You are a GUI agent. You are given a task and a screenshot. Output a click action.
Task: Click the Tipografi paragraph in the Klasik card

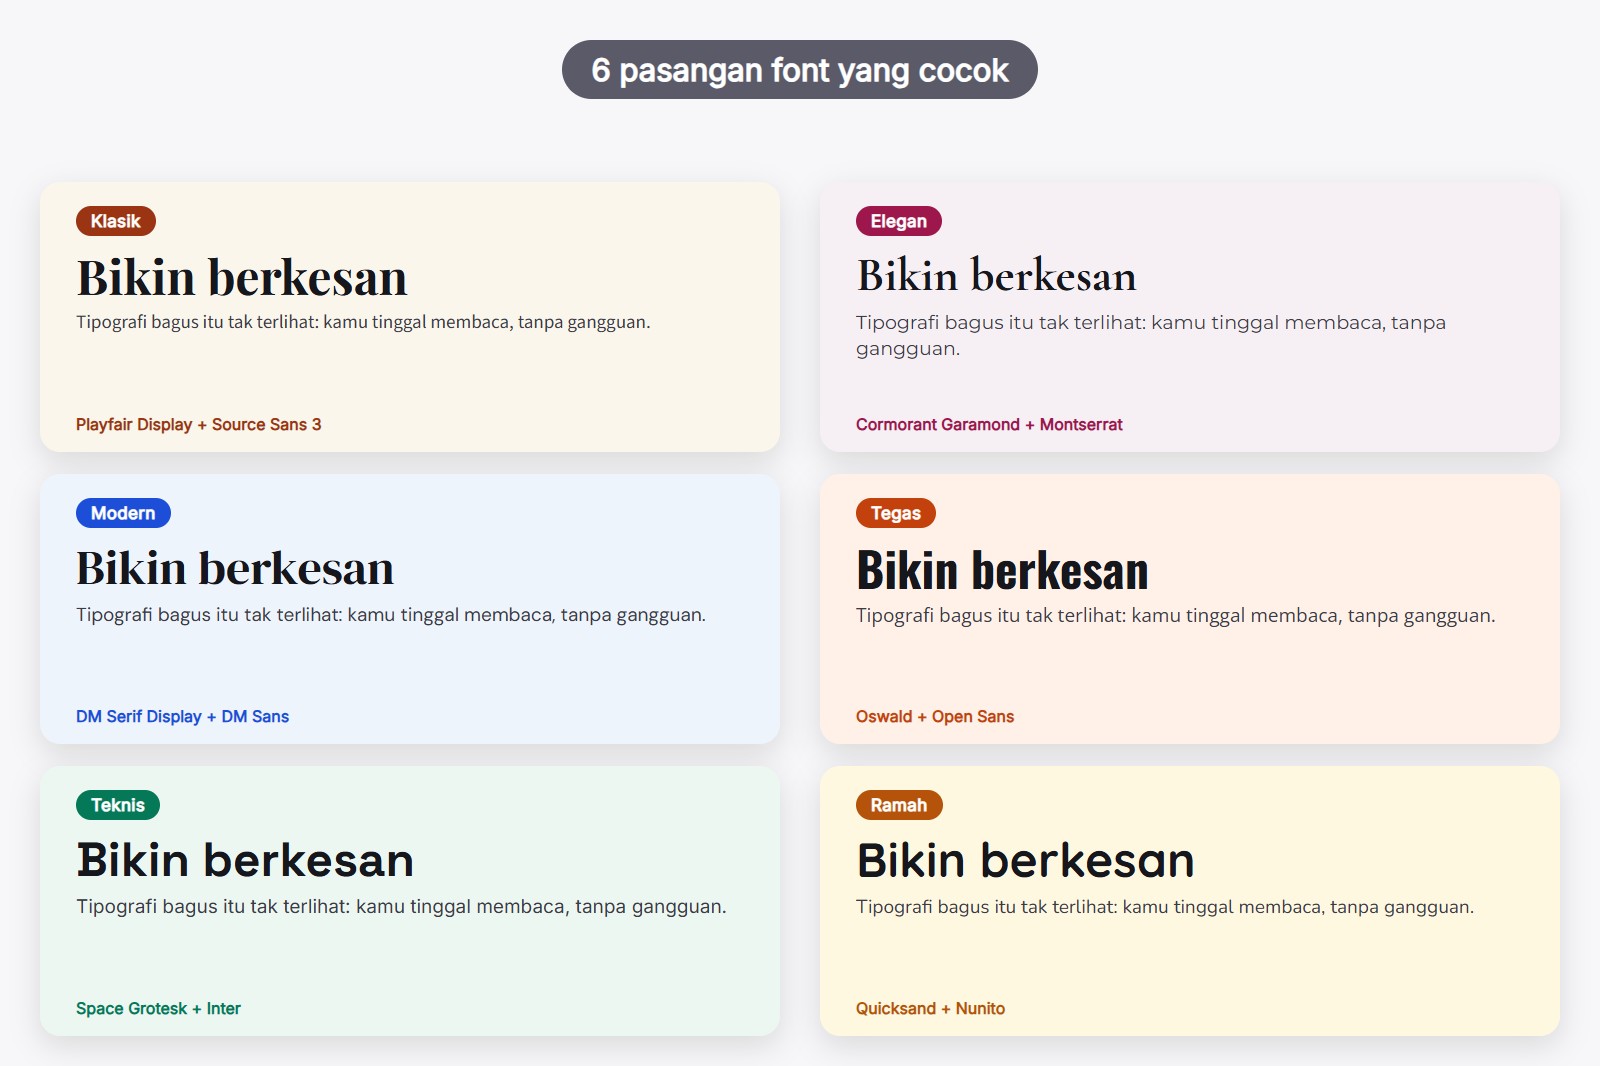coord(363,322)
